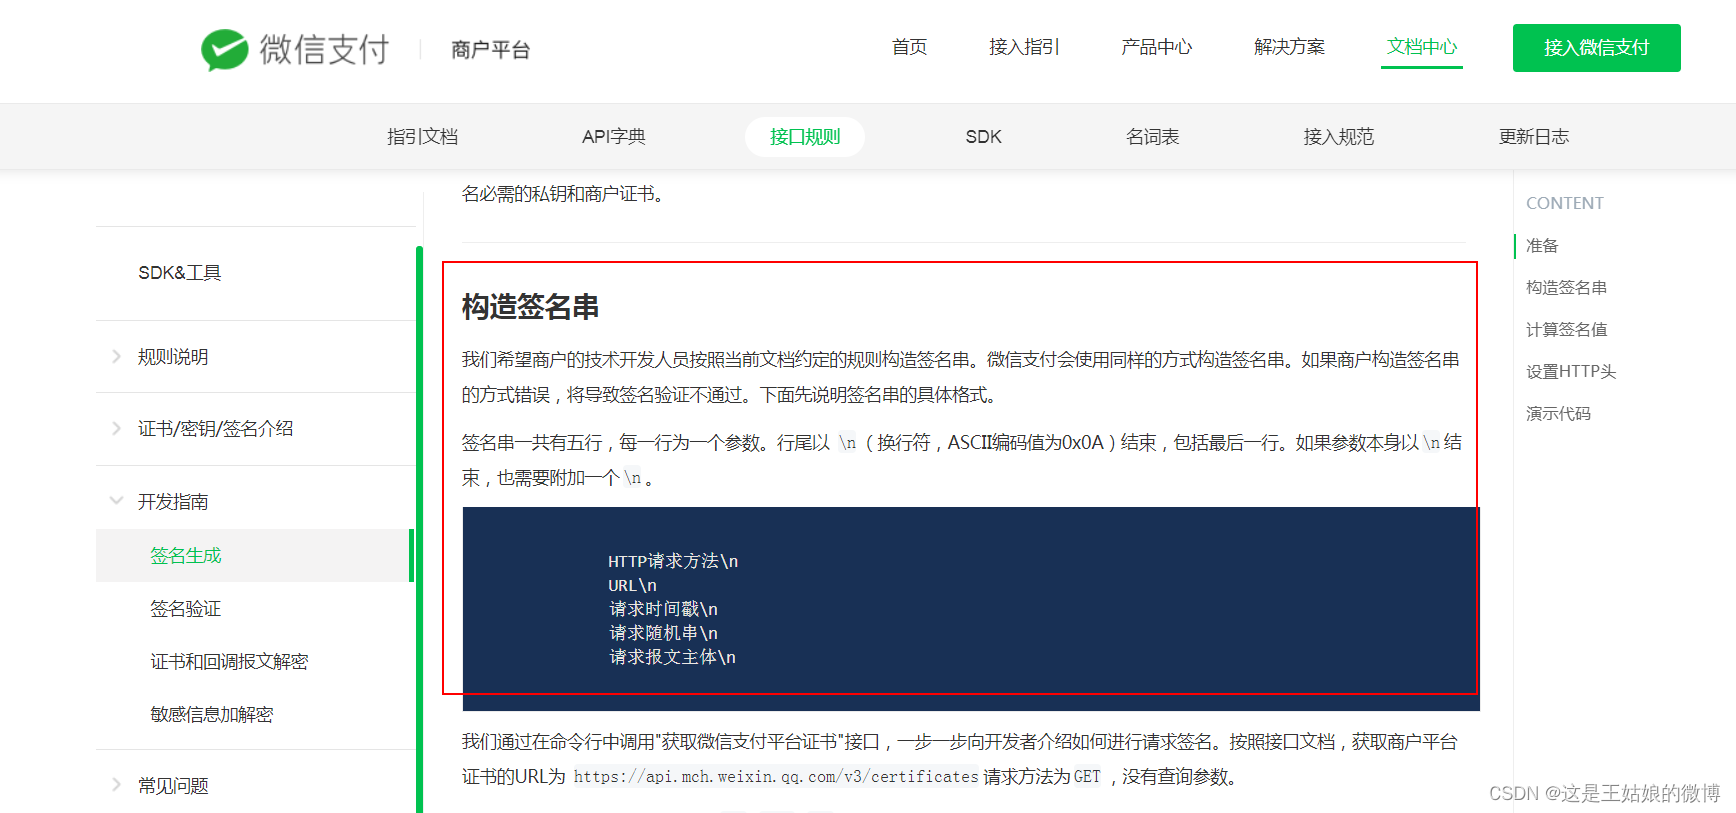
Task: Click the HTTP请求方法\n code line
Action: tap(673, 561)
